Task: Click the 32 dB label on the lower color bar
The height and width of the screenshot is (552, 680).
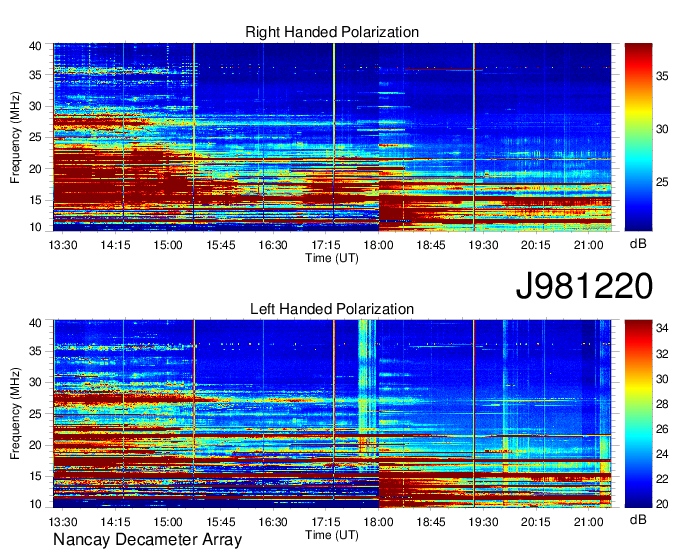Action: [x=662, y=354]
